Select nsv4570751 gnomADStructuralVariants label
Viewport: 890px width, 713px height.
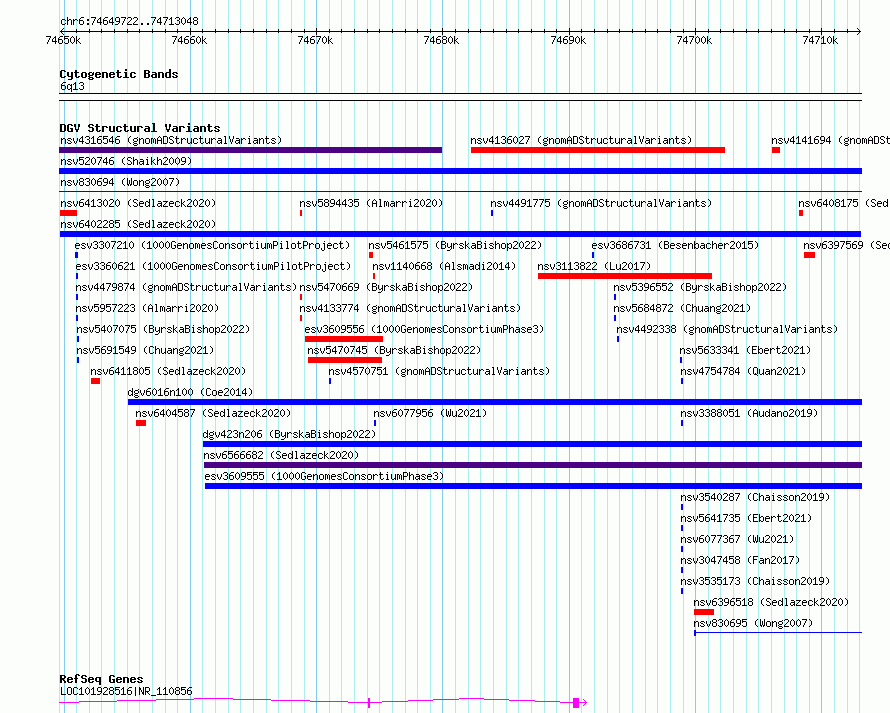pyautogui.click(x=439, y=371)
